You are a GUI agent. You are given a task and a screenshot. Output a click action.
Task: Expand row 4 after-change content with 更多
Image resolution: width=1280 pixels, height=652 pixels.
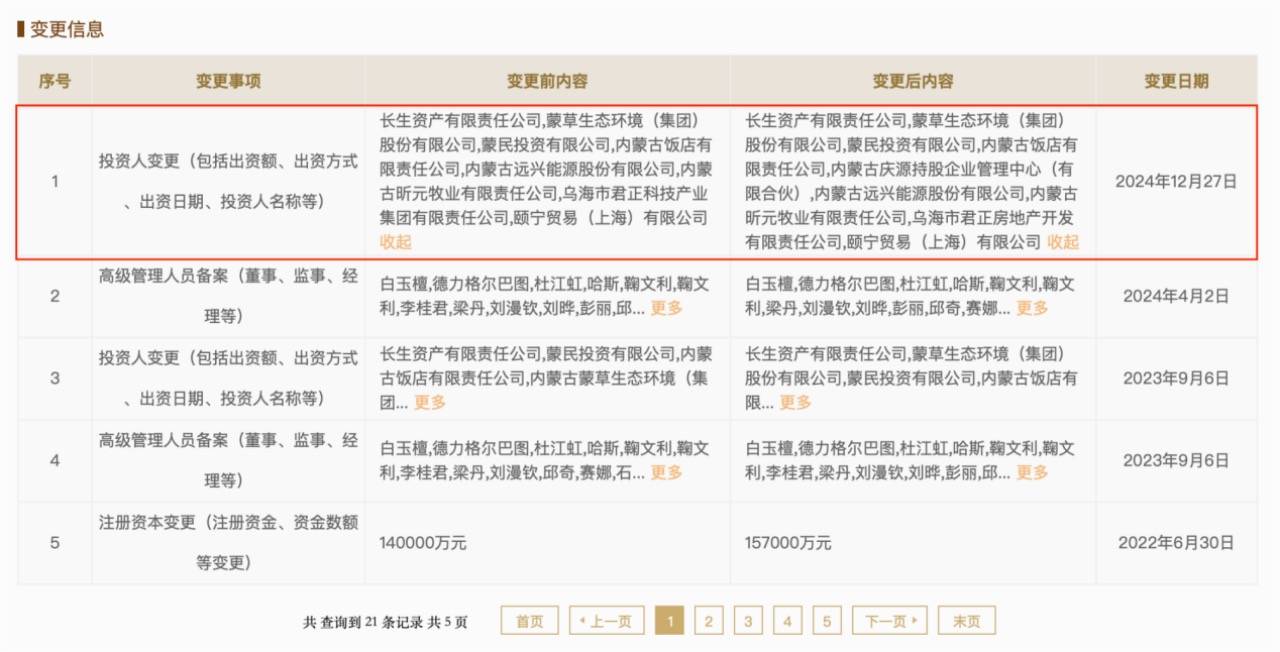pos(1032,472)
